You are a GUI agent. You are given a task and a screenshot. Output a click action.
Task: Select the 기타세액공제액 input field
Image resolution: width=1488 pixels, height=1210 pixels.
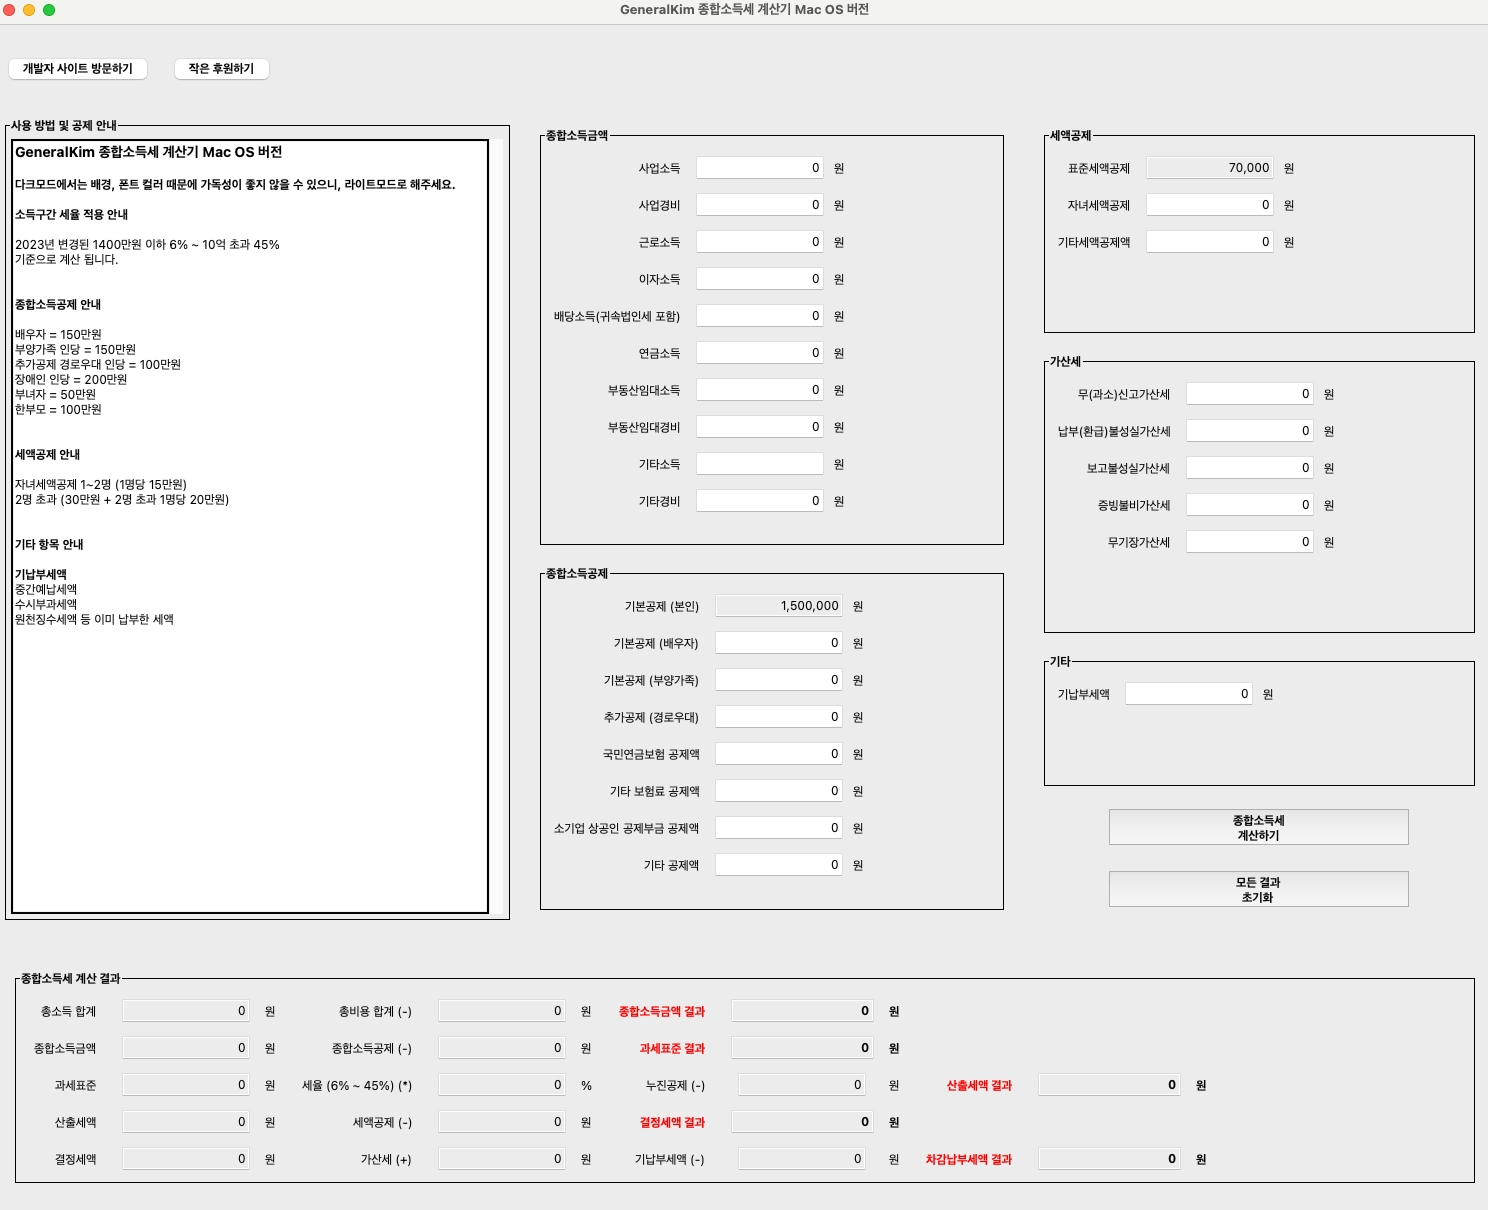coord(1210,242)
